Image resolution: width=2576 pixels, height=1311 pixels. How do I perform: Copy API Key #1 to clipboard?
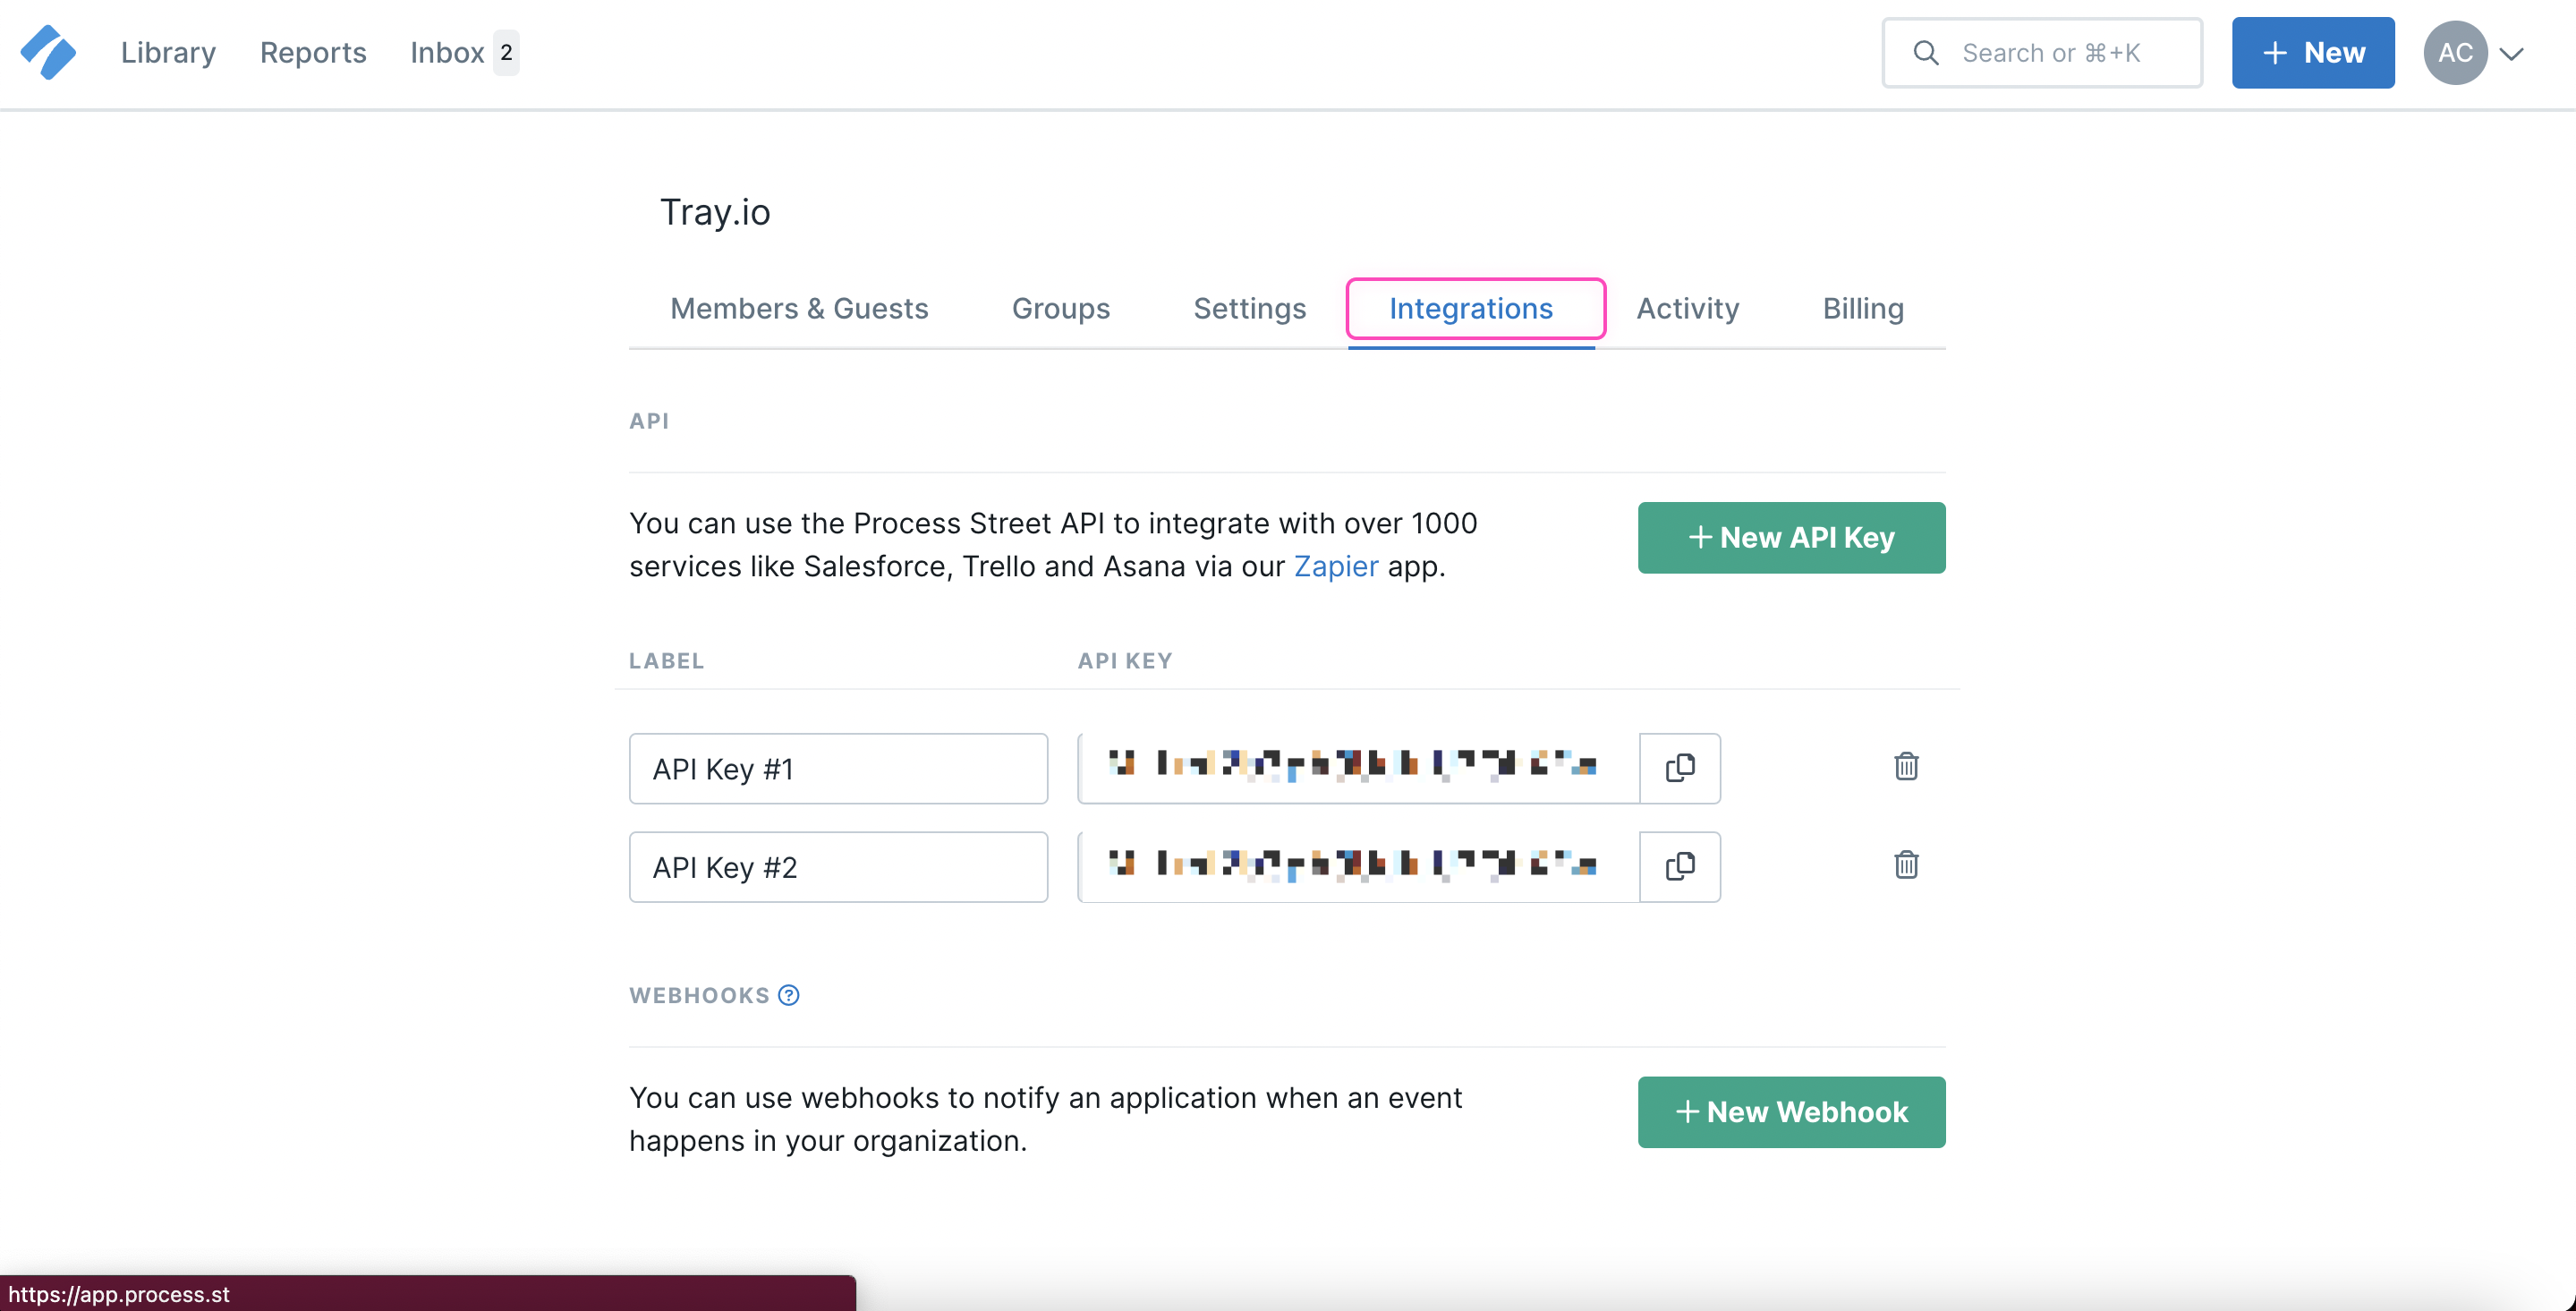[x=1680, y=768]
